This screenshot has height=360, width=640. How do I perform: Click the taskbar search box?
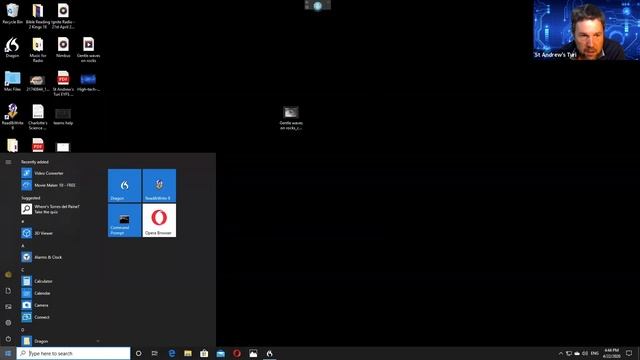coord(73,353)
